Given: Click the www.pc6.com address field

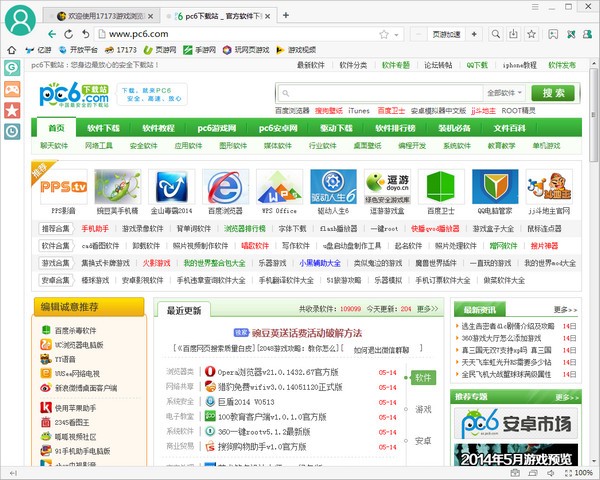Looking at the screenshot, I should (x=237, y=34).
